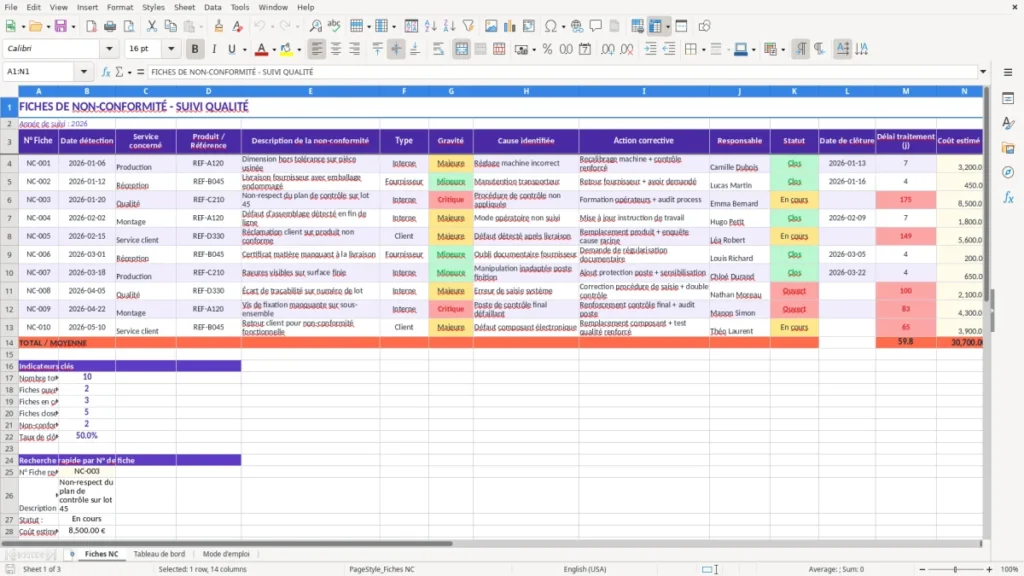Viewport: 1024px width, 576px height.
Task: Format as date icon
Action: click(x=585, y=49)
